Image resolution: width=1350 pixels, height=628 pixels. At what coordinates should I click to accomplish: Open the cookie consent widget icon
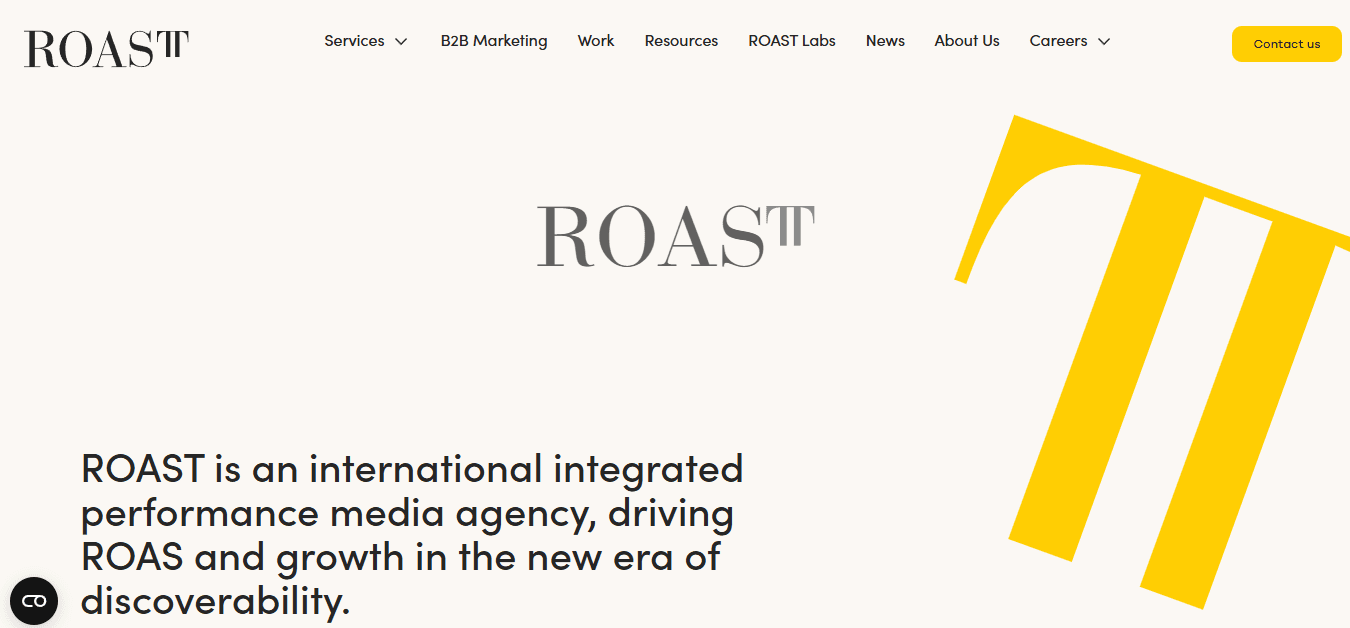(34, 601)
